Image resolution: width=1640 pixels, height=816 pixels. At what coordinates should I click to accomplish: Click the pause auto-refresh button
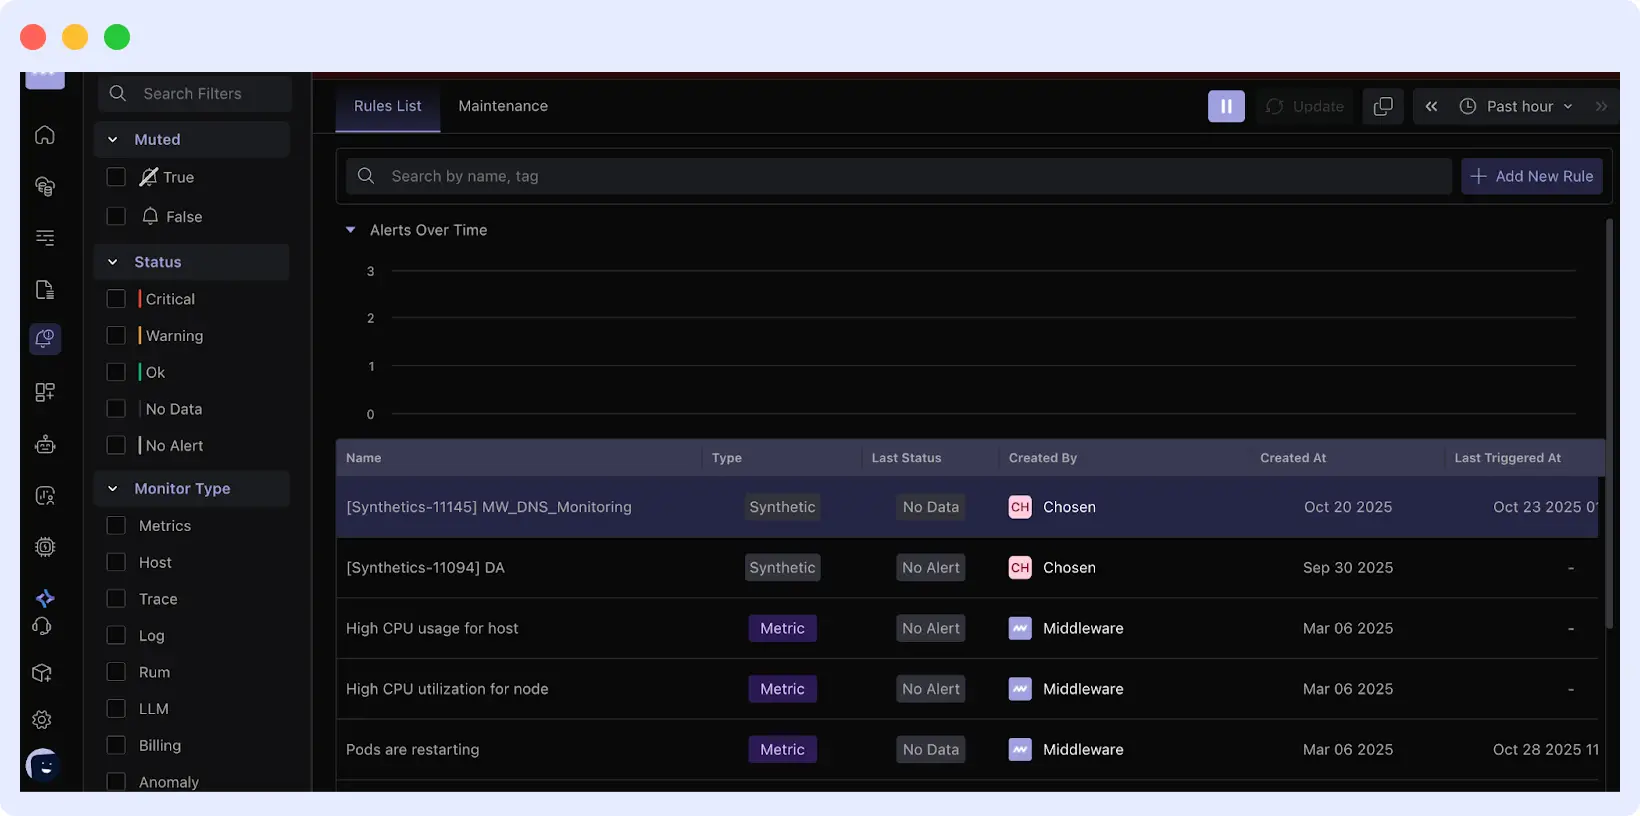click(1226, 106)
